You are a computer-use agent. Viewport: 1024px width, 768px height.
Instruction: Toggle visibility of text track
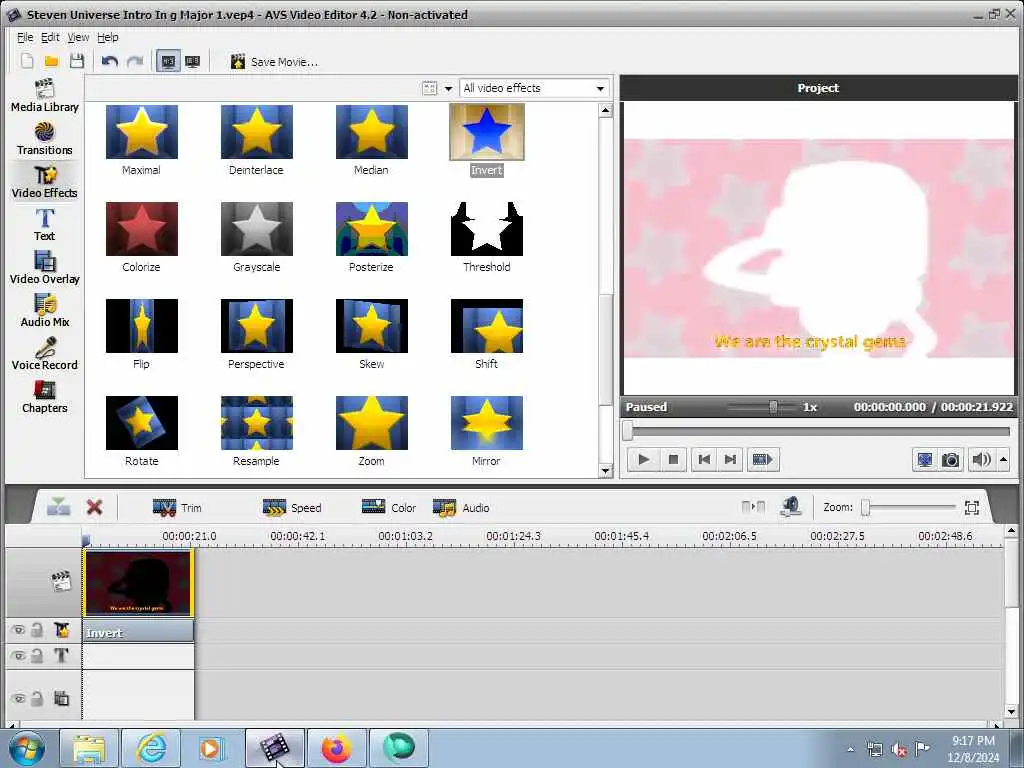pyautogui.click(x=18, y=655)
